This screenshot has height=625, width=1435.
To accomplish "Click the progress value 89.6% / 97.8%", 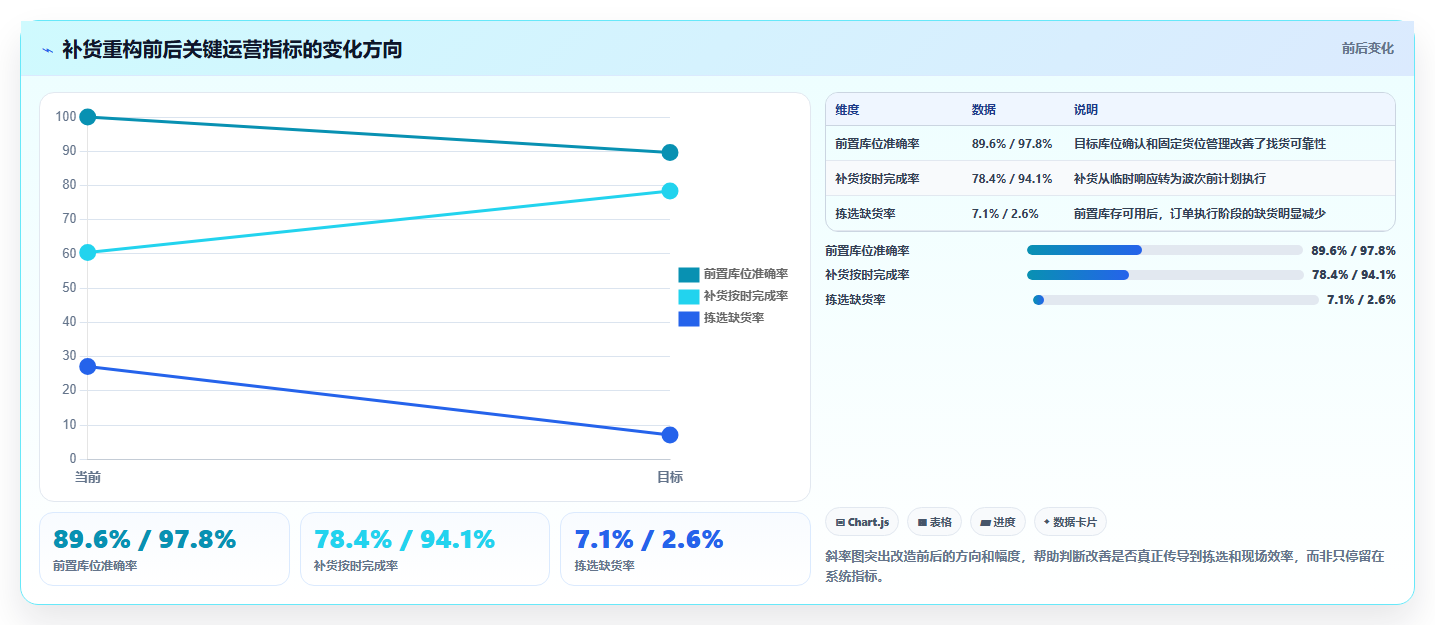I will point(1353,251).
